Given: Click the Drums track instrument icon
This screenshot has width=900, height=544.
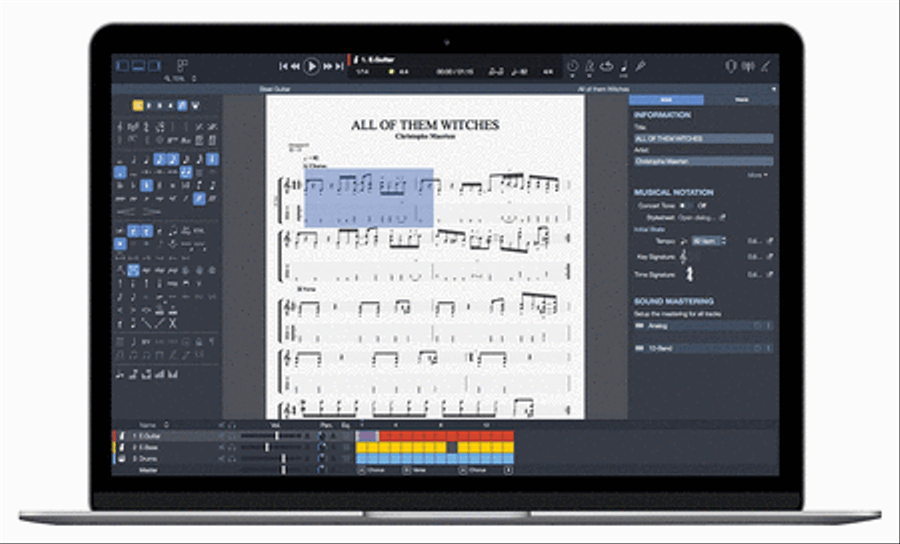Looking at the screenshot, I should [122, 459].
